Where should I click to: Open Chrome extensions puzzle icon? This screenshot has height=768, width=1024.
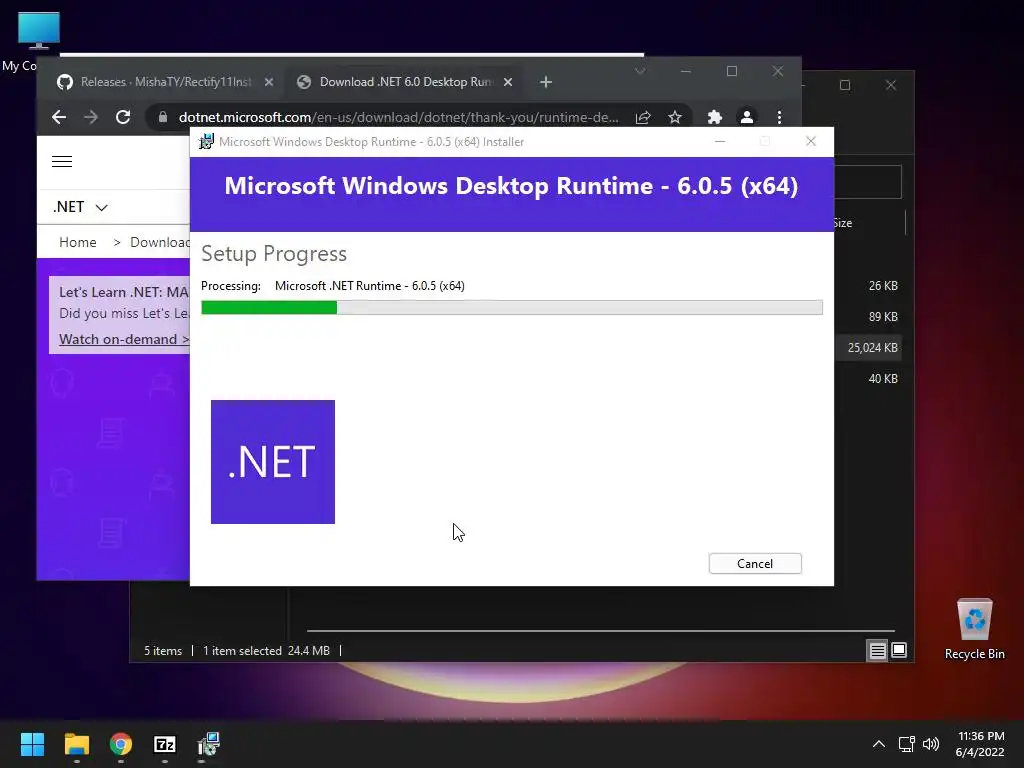click(714, 117)
